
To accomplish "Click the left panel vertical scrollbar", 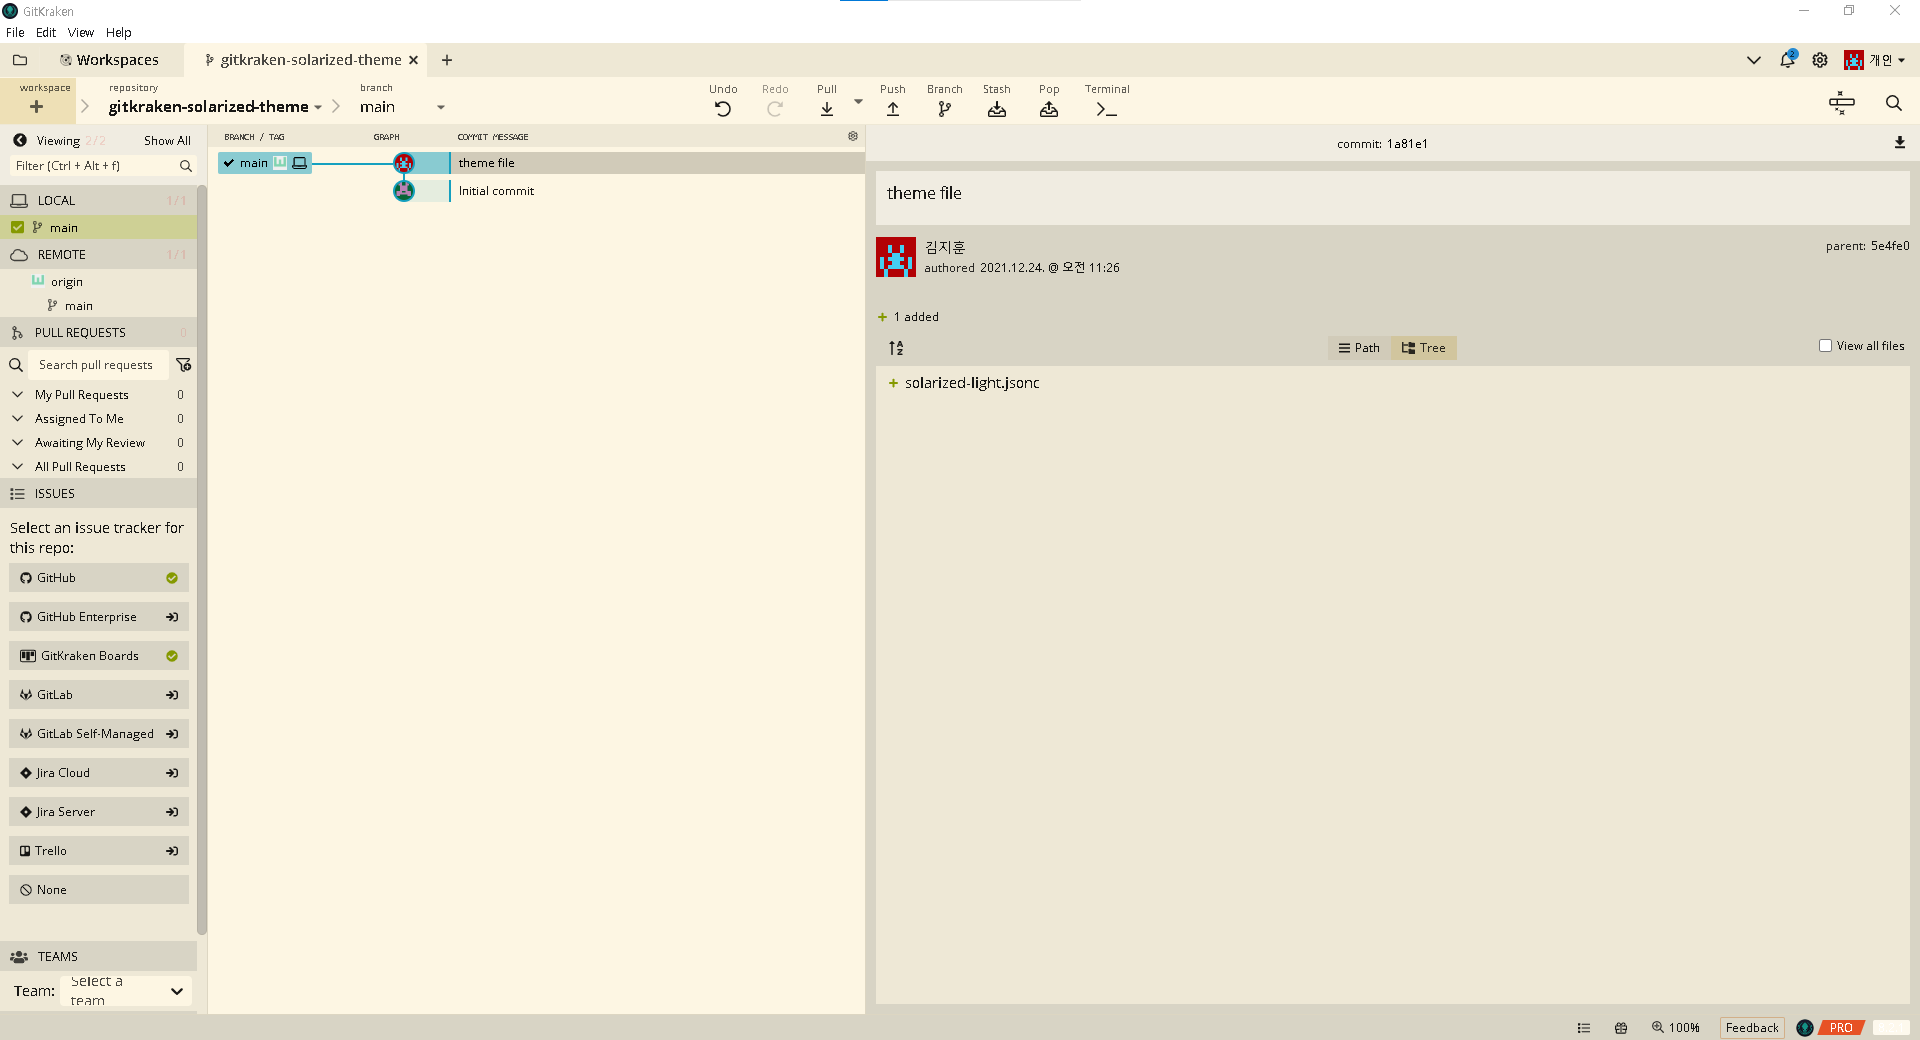I will [x=202, y=560].
